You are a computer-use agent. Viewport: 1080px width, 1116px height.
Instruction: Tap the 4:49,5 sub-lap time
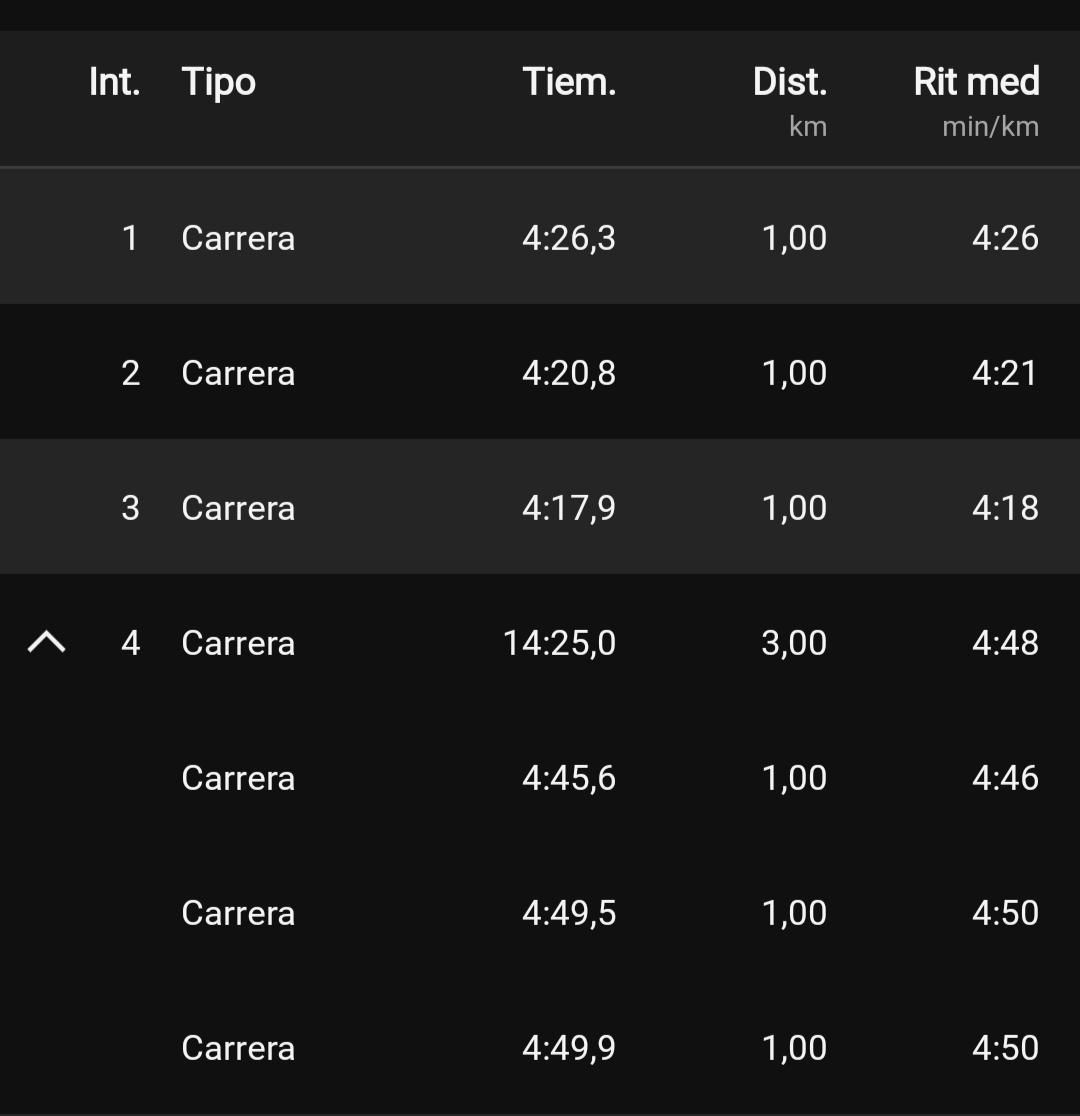[x=569, y=913]
